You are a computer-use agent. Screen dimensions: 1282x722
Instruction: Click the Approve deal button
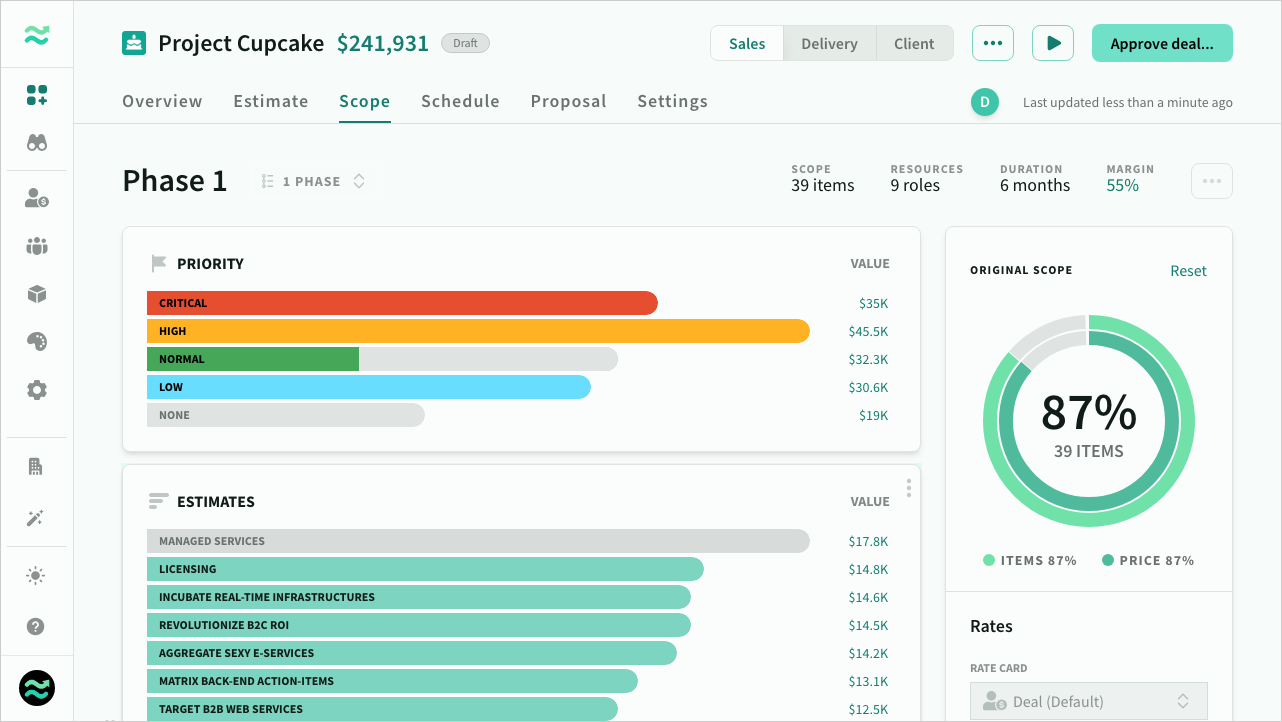click(x=1161, y=44)
